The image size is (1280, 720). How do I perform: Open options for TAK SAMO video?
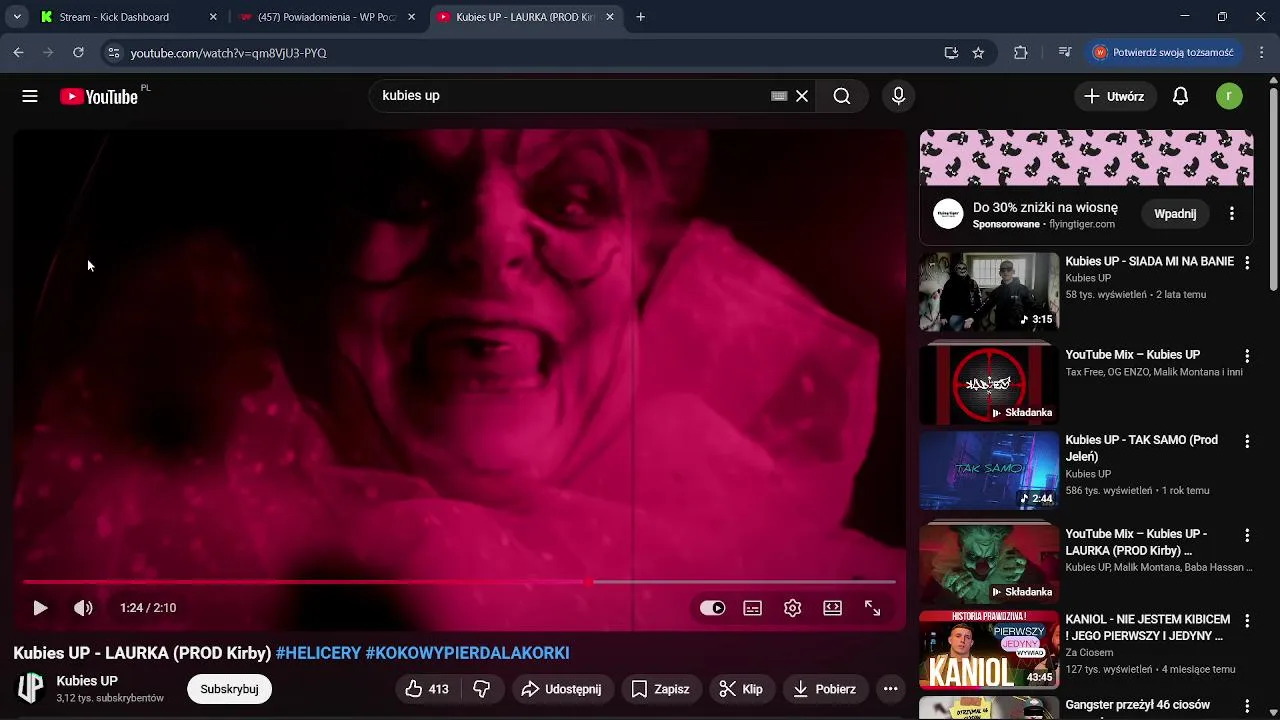1247,442
